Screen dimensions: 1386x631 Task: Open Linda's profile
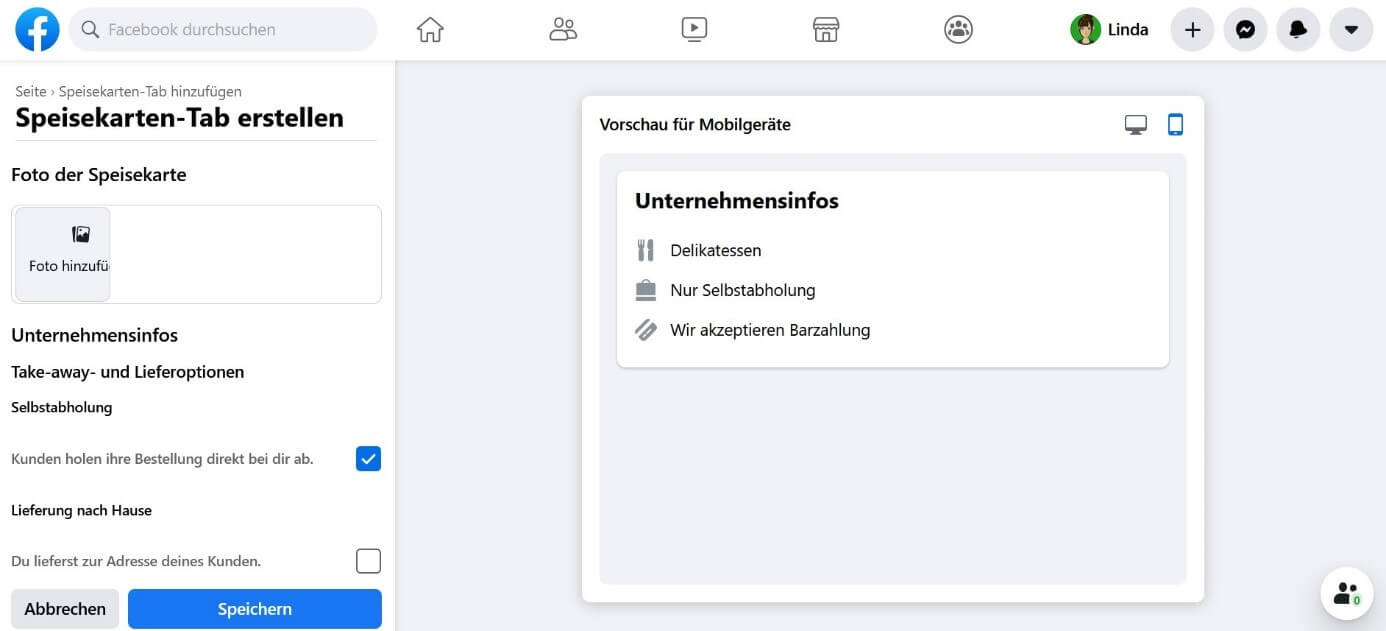(1109, 30)
